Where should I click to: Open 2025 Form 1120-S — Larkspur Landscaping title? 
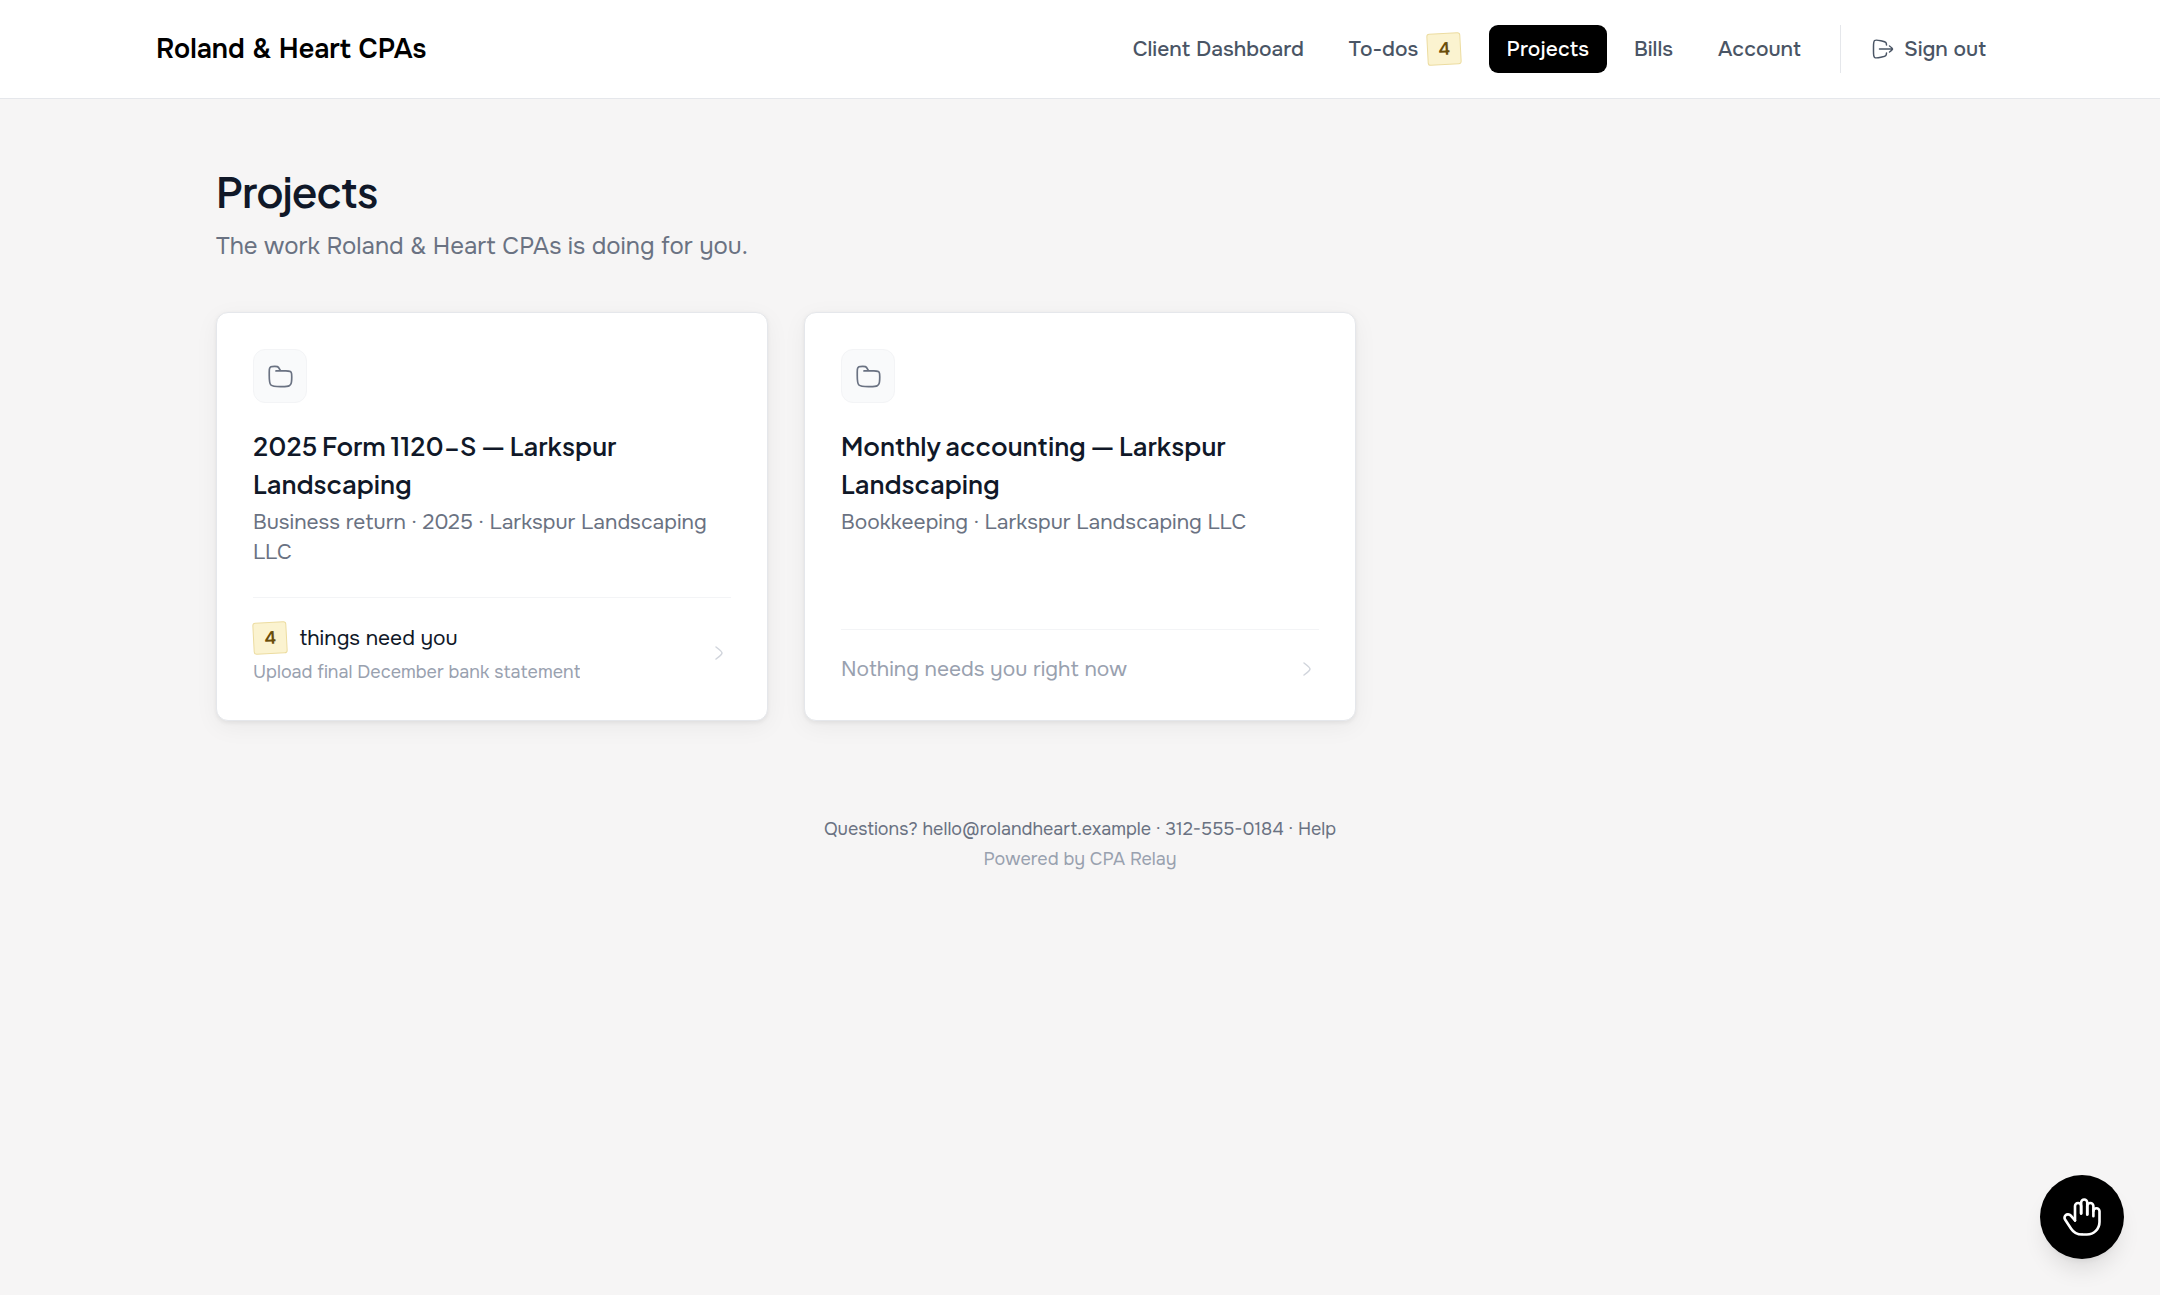(434, 466)
